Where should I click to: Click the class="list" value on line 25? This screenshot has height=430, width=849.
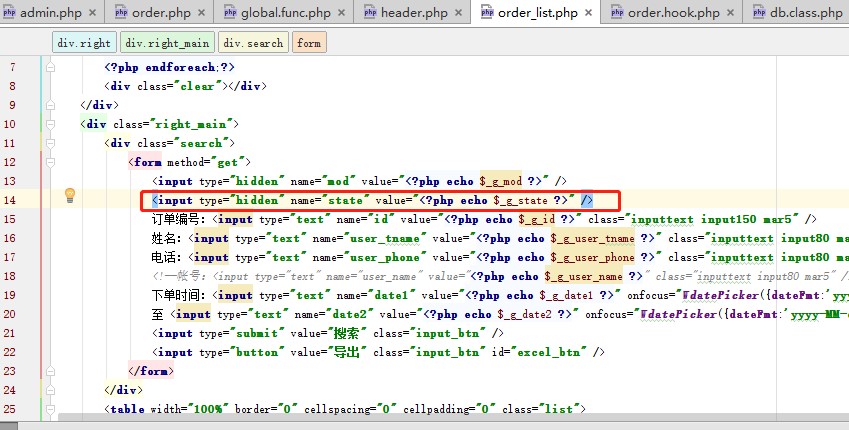coord(558,409)
